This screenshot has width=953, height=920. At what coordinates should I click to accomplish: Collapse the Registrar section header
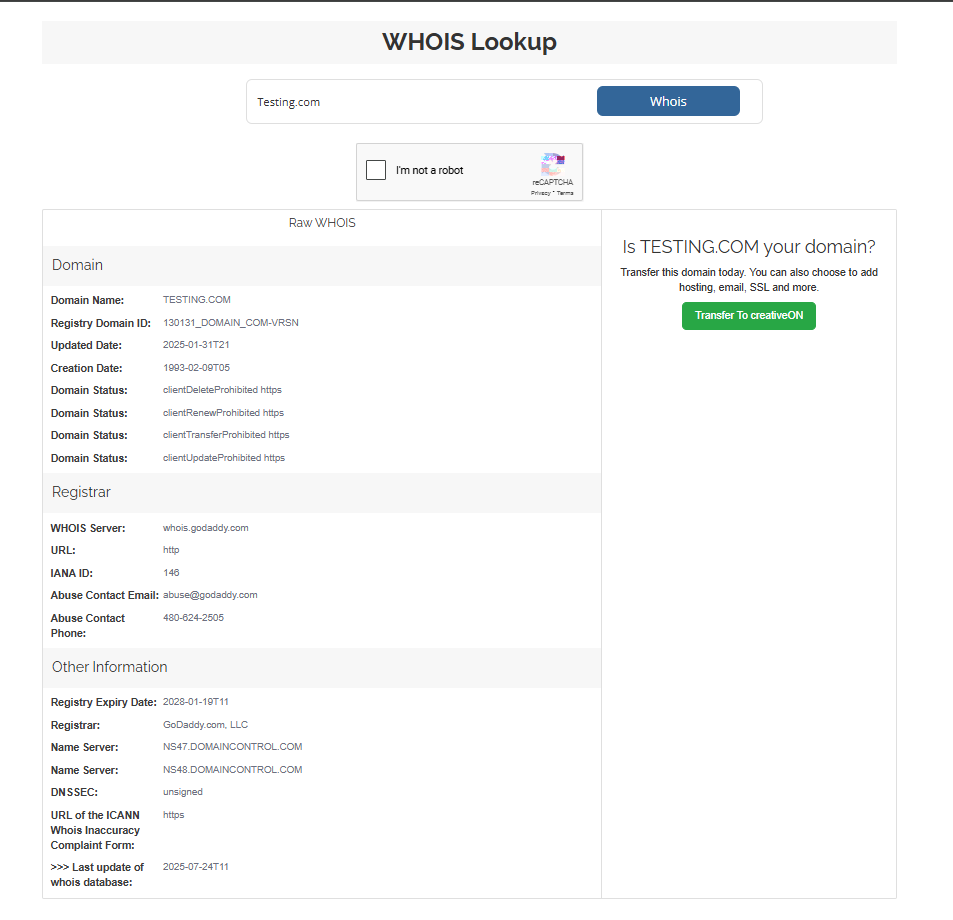coord(322,493)
